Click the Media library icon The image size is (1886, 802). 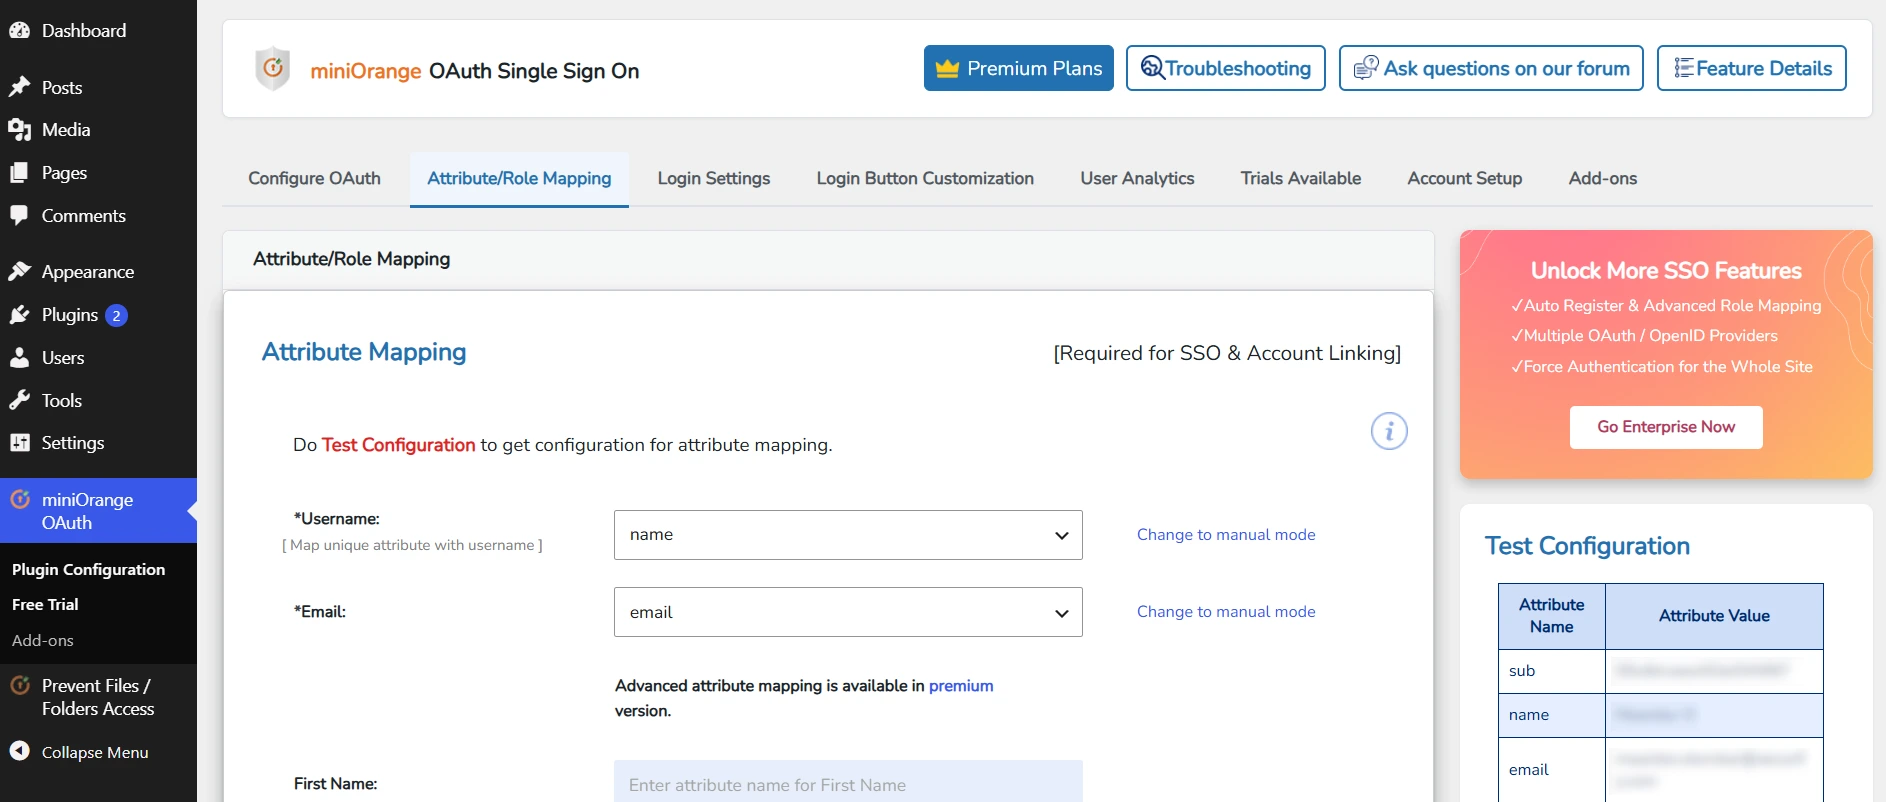(20, 130)
